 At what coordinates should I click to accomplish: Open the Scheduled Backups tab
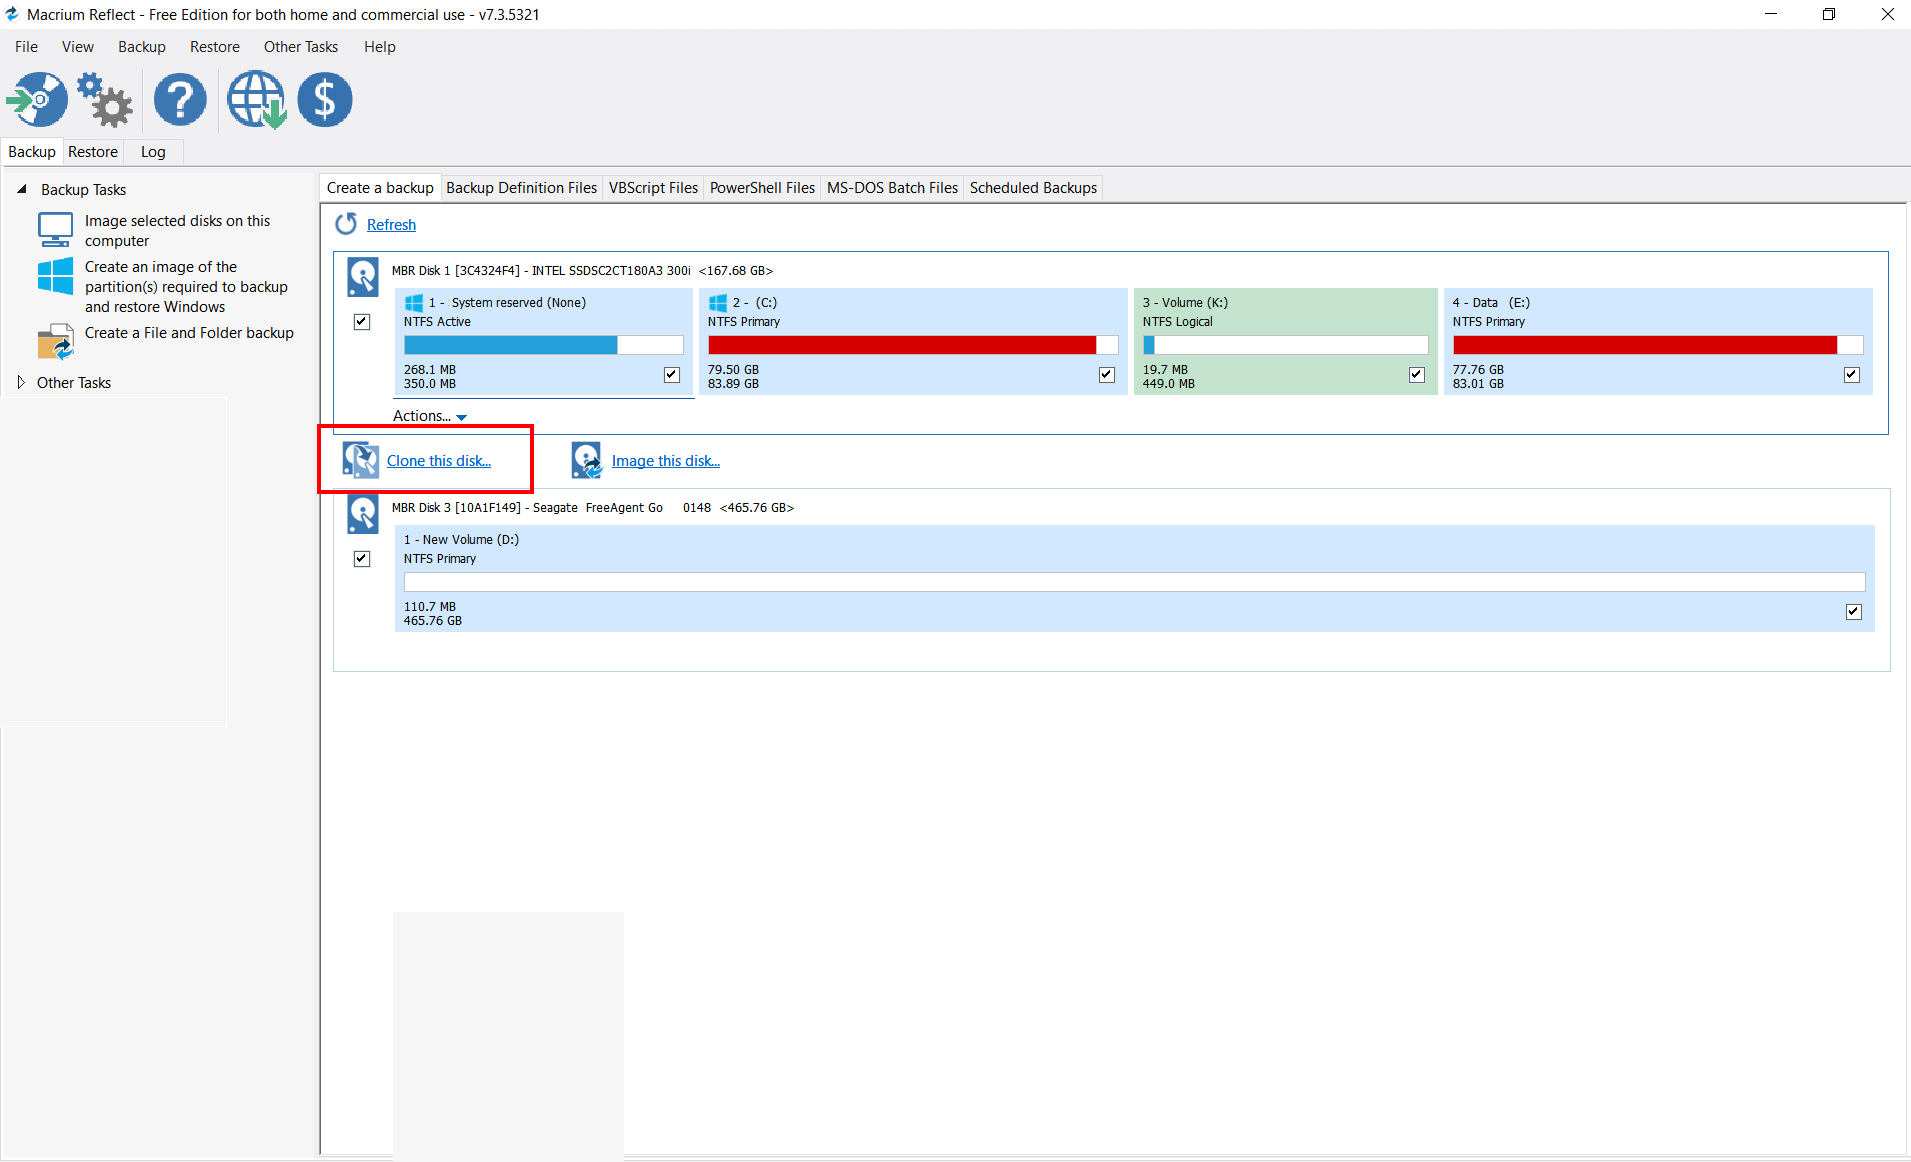1033,188
